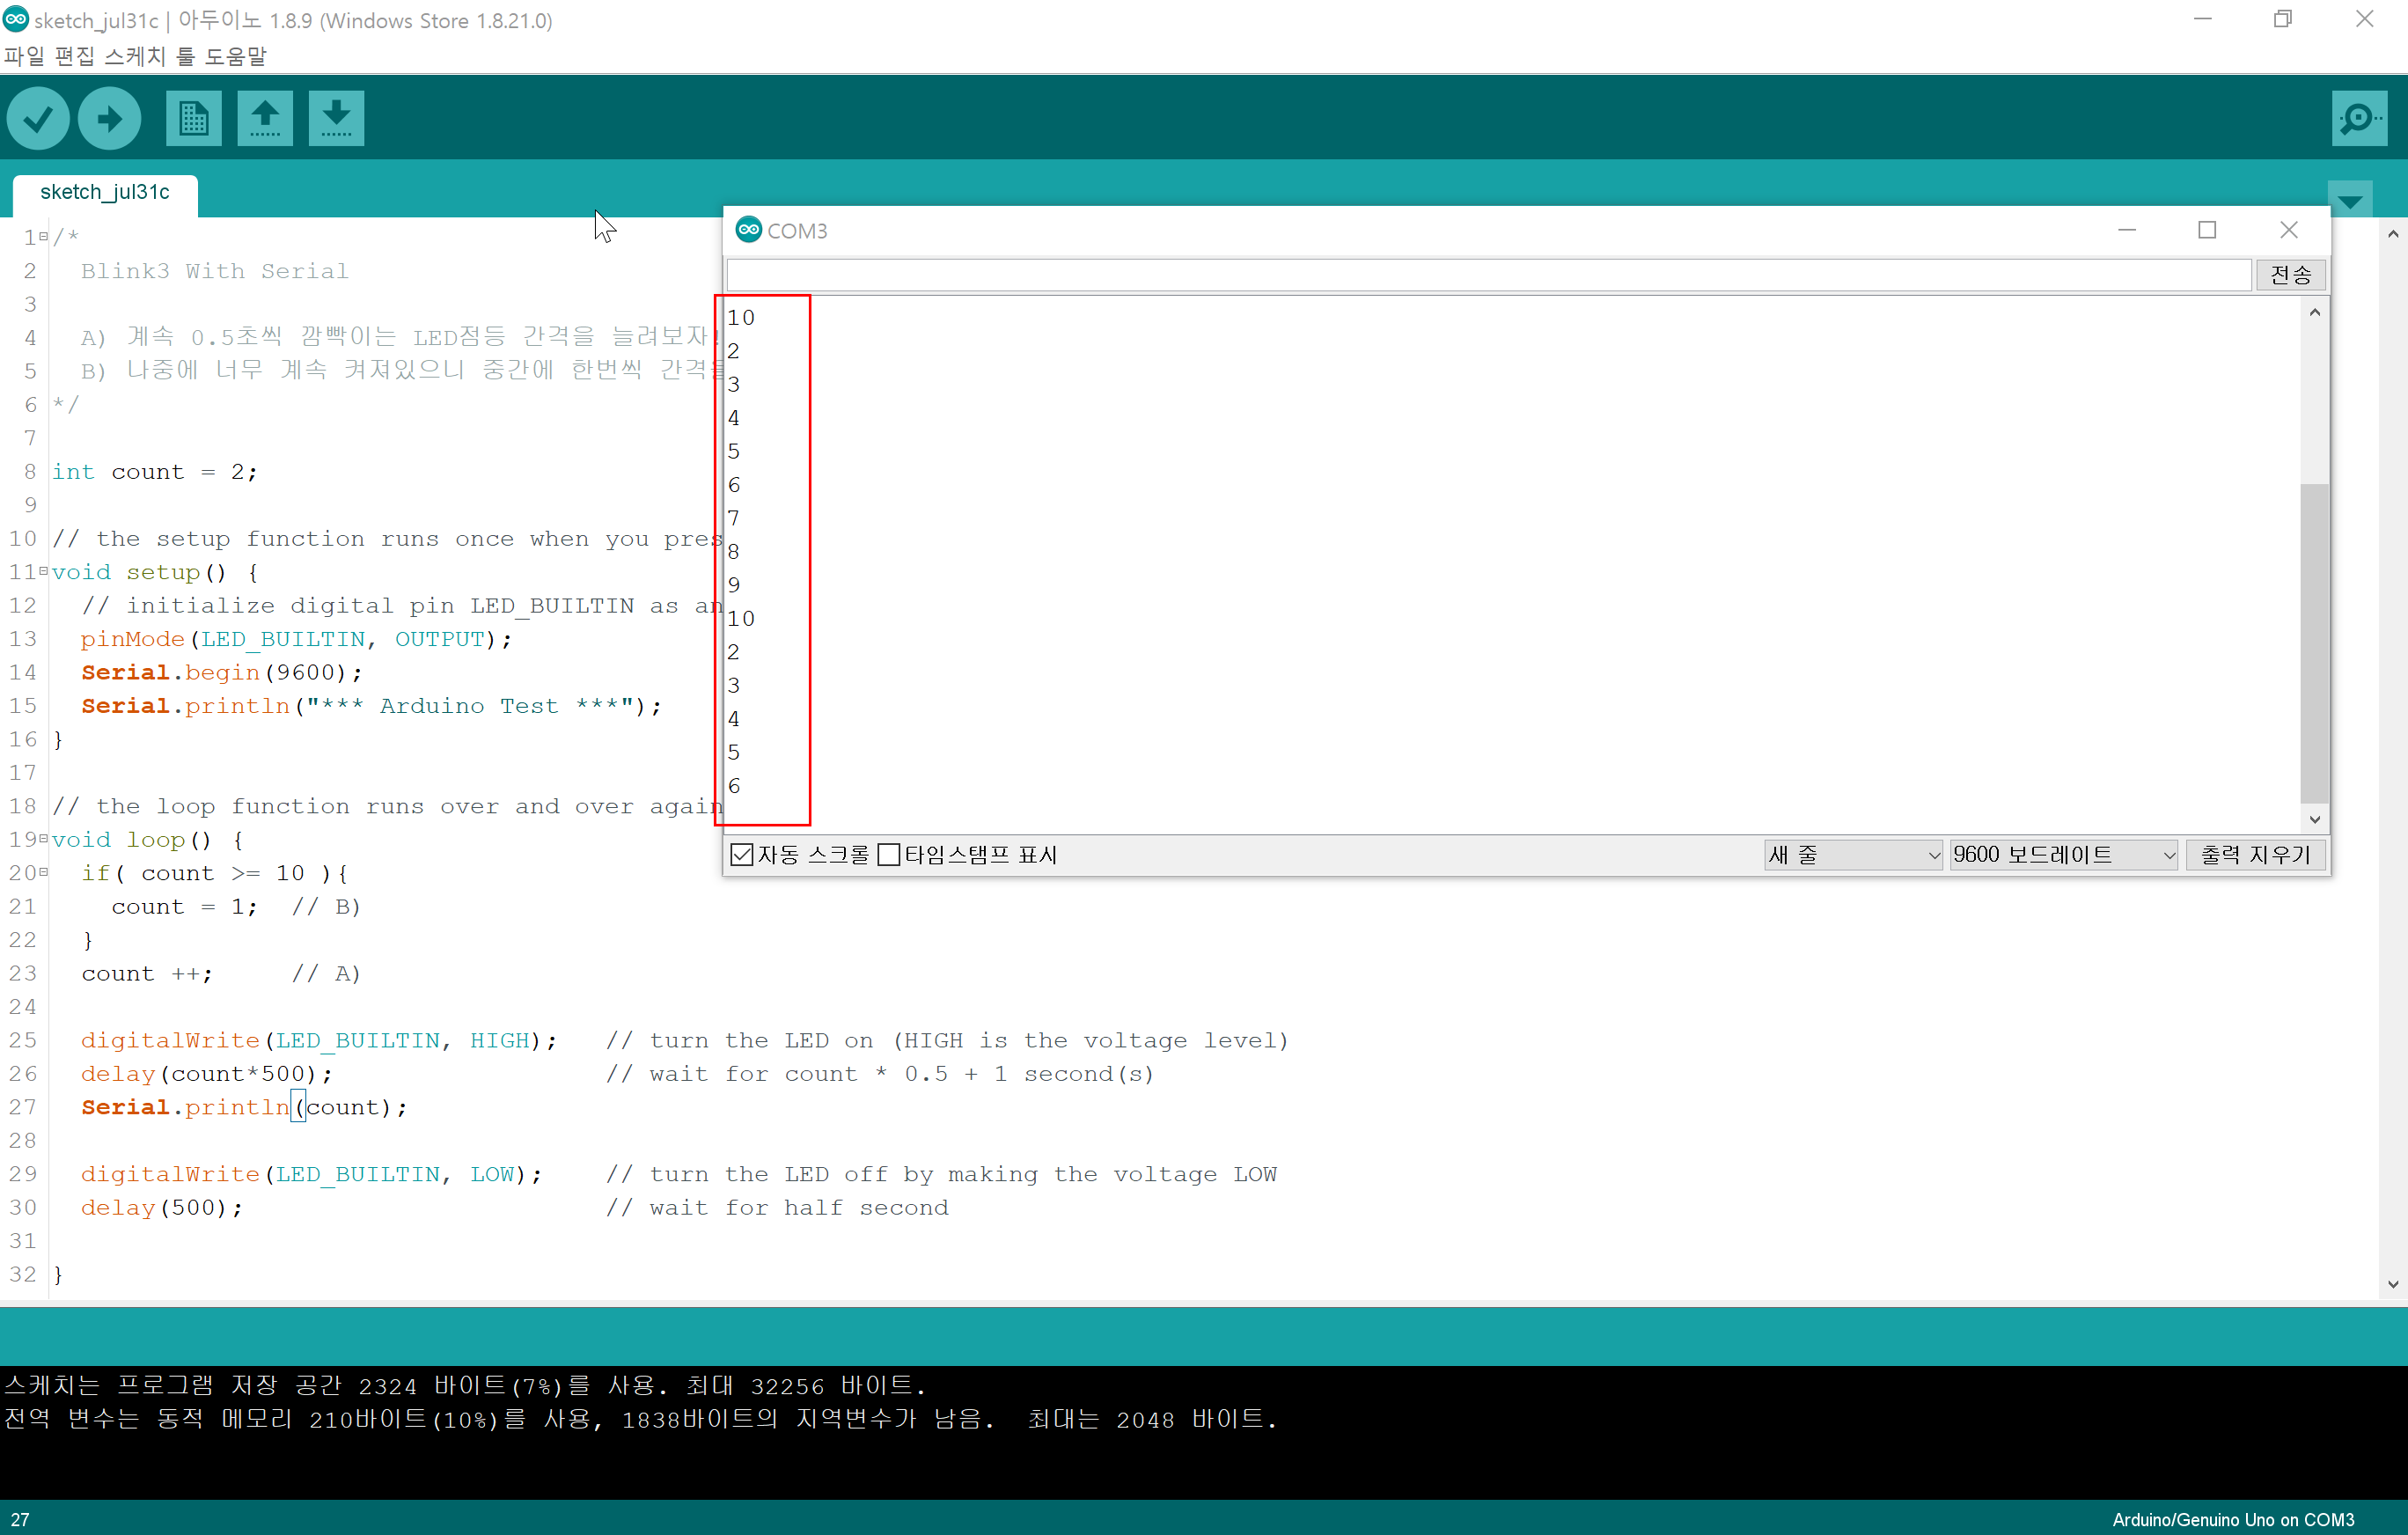Image resolution: width=2408 pixels, height=1535 pixels.
Task: Enable the 타임스탬프 표시 checkbox
Action: pos(888,854)
